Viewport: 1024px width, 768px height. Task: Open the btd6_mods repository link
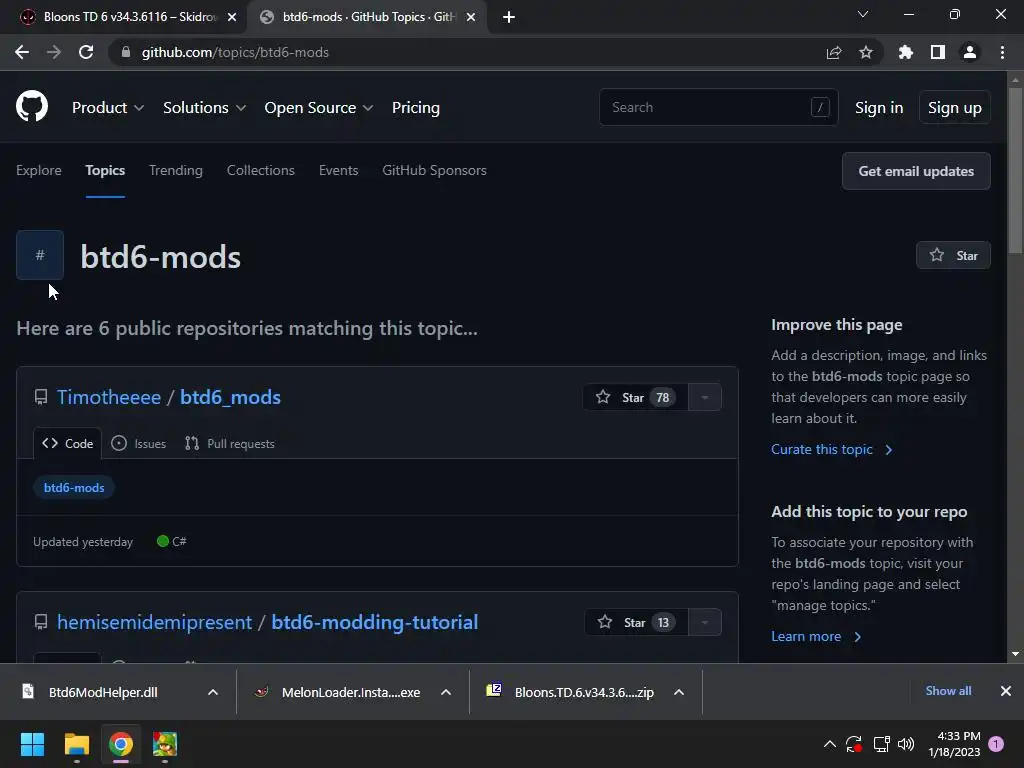pos(231,397)
